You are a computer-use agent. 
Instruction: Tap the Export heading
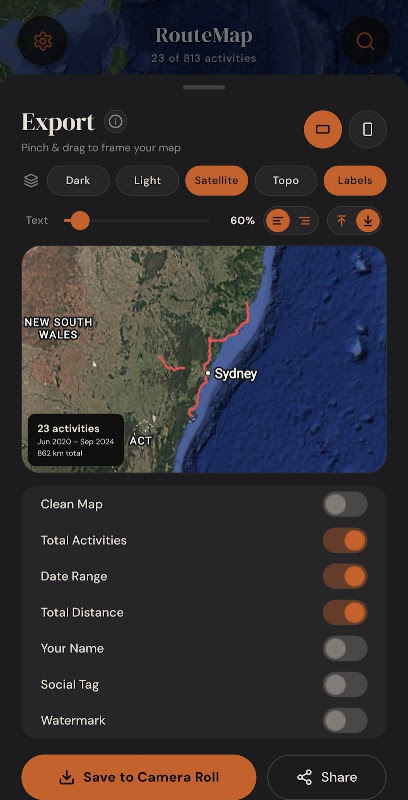(58, 122)
